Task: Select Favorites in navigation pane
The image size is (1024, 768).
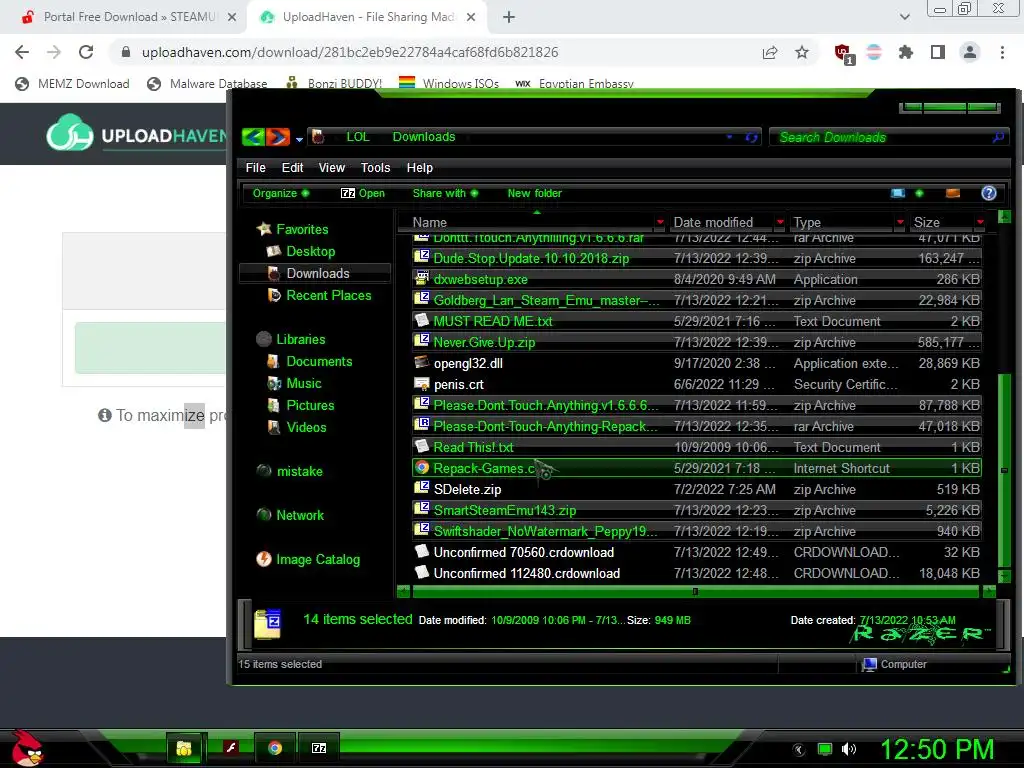Action: [302, 229]
